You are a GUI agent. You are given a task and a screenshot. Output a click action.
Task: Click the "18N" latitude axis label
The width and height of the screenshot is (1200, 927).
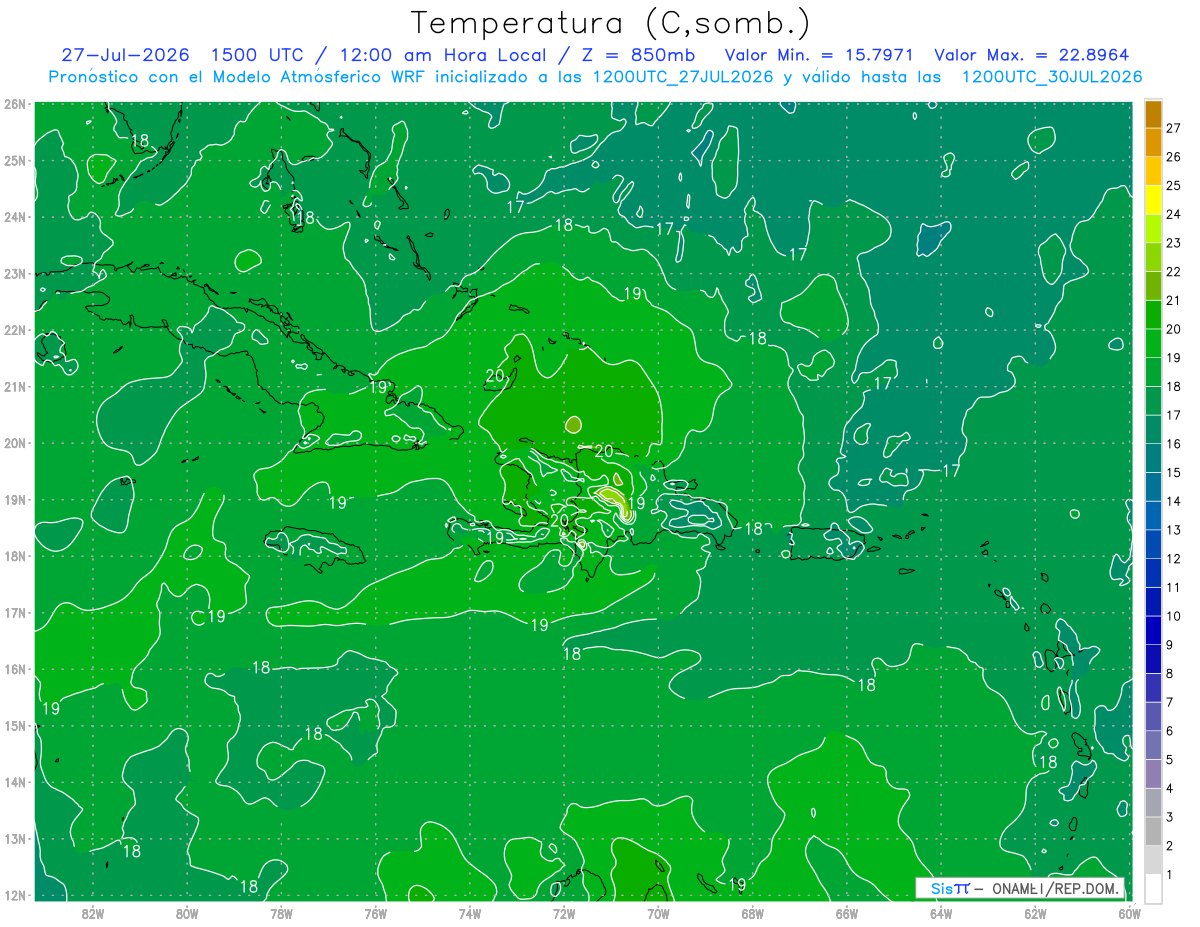(14, 556)
